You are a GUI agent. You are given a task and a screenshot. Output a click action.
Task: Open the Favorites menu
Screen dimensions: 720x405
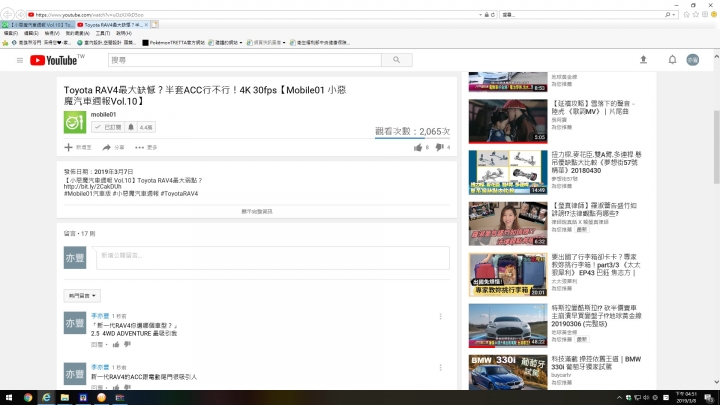77,34
